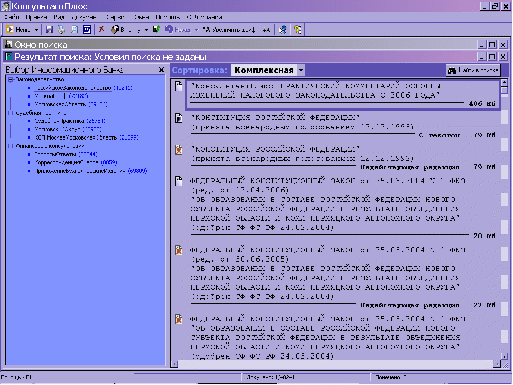Open the Помощь menu
This screenshot has width=513, height=385.
click(x=168, y=17)
